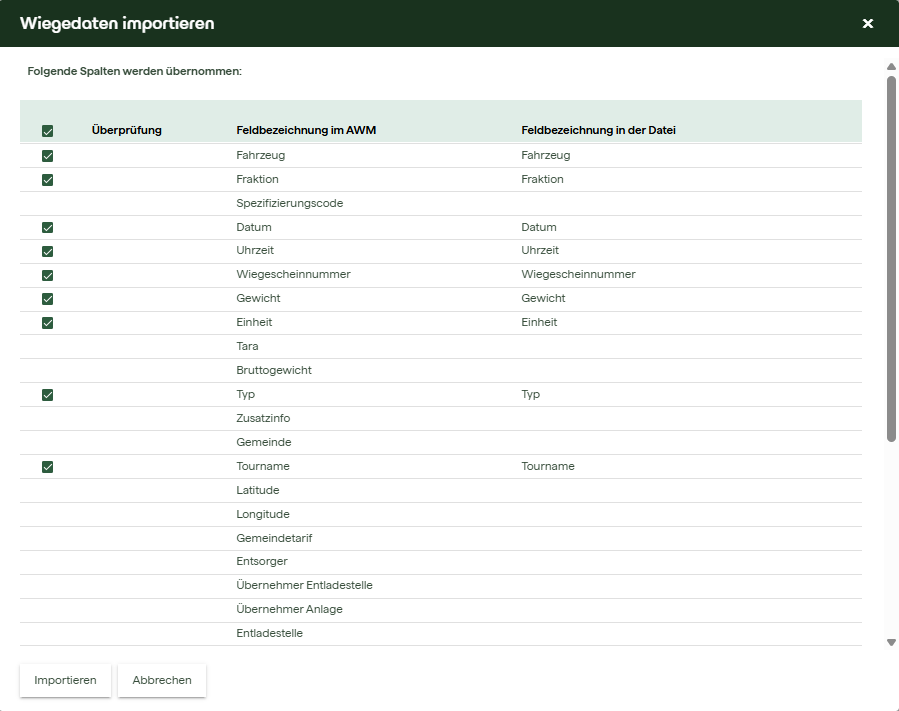Click the scrollbar up arrow
Screen dimensions: 899x711
891,67
